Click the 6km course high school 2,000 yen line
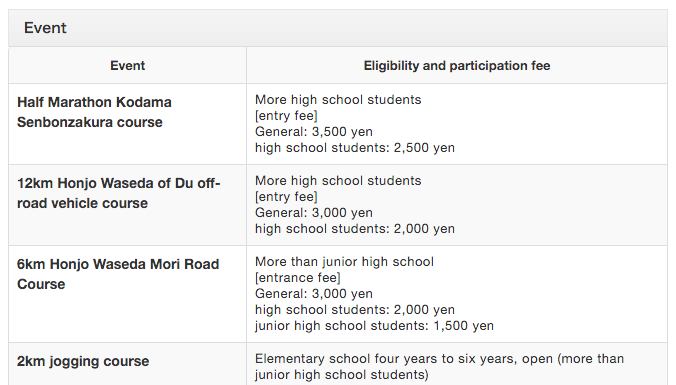Image resolution: width=676 pixels, height=385 pixels. click(354, 310)
